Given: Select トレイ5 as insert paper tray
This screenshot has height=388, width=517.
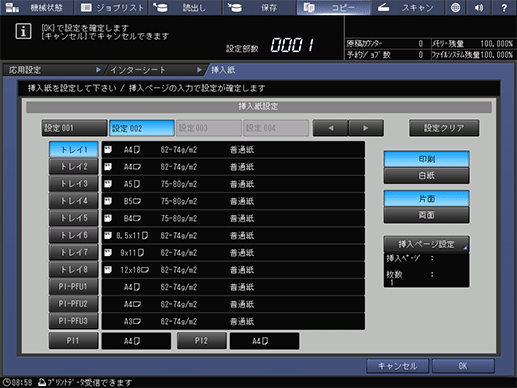Looking at the screenshot, I should 74,218.
